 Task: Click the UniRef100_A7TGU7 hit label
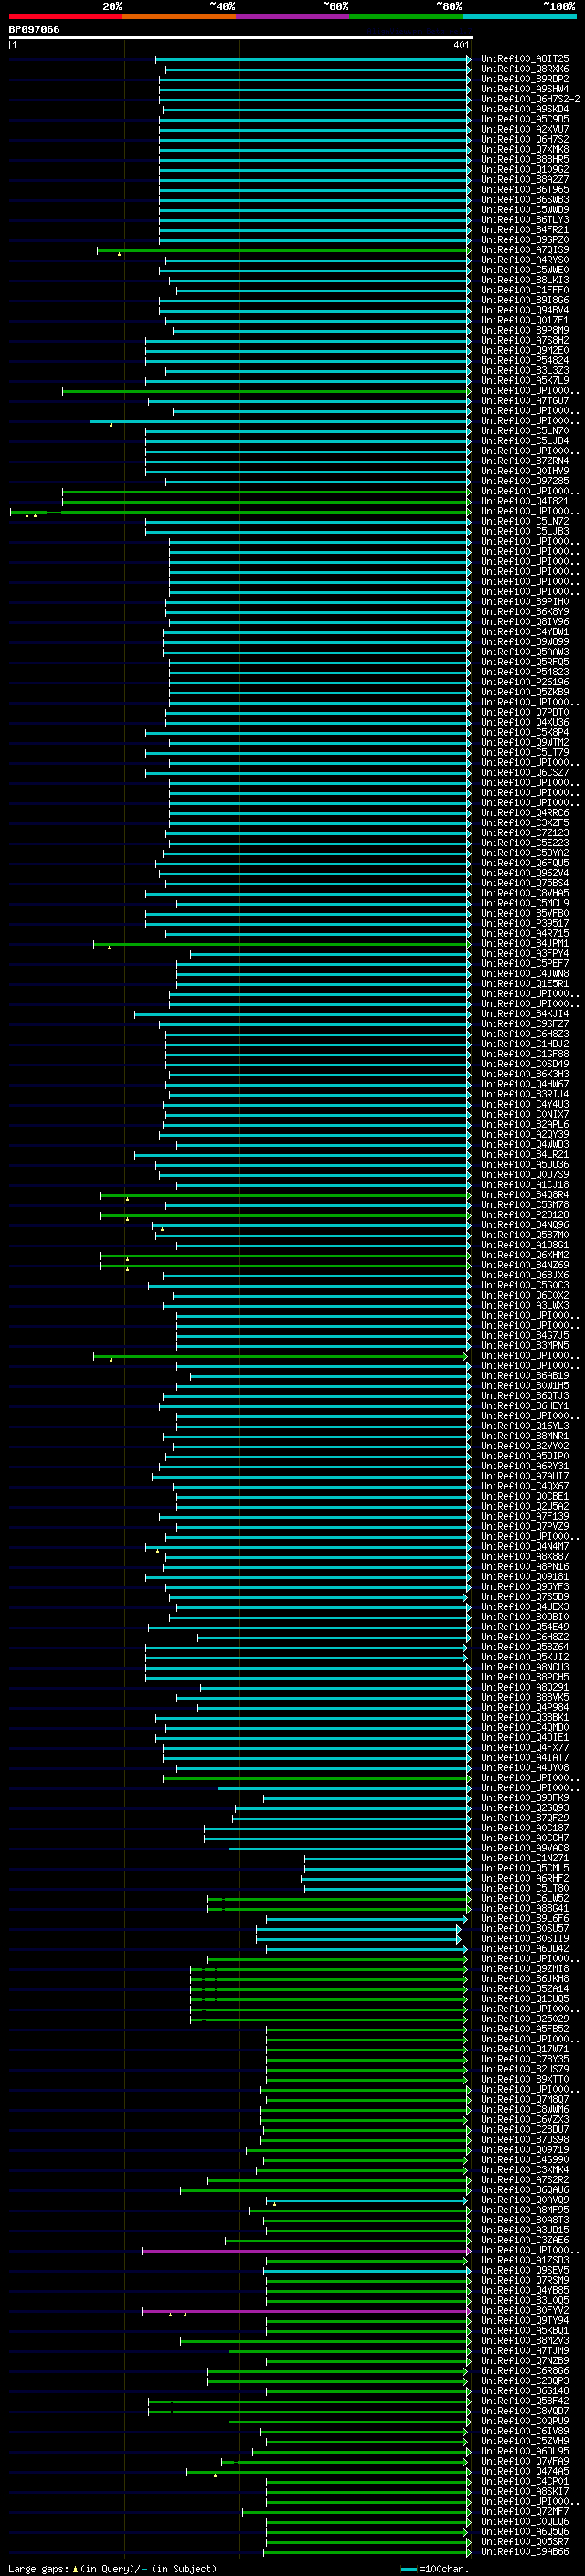coord(525,400)
